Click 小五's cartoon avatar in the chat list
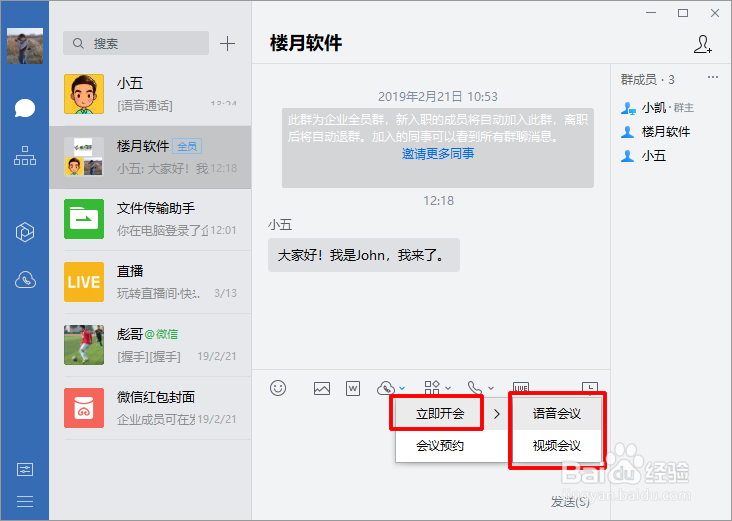 (x=84, y=94)
